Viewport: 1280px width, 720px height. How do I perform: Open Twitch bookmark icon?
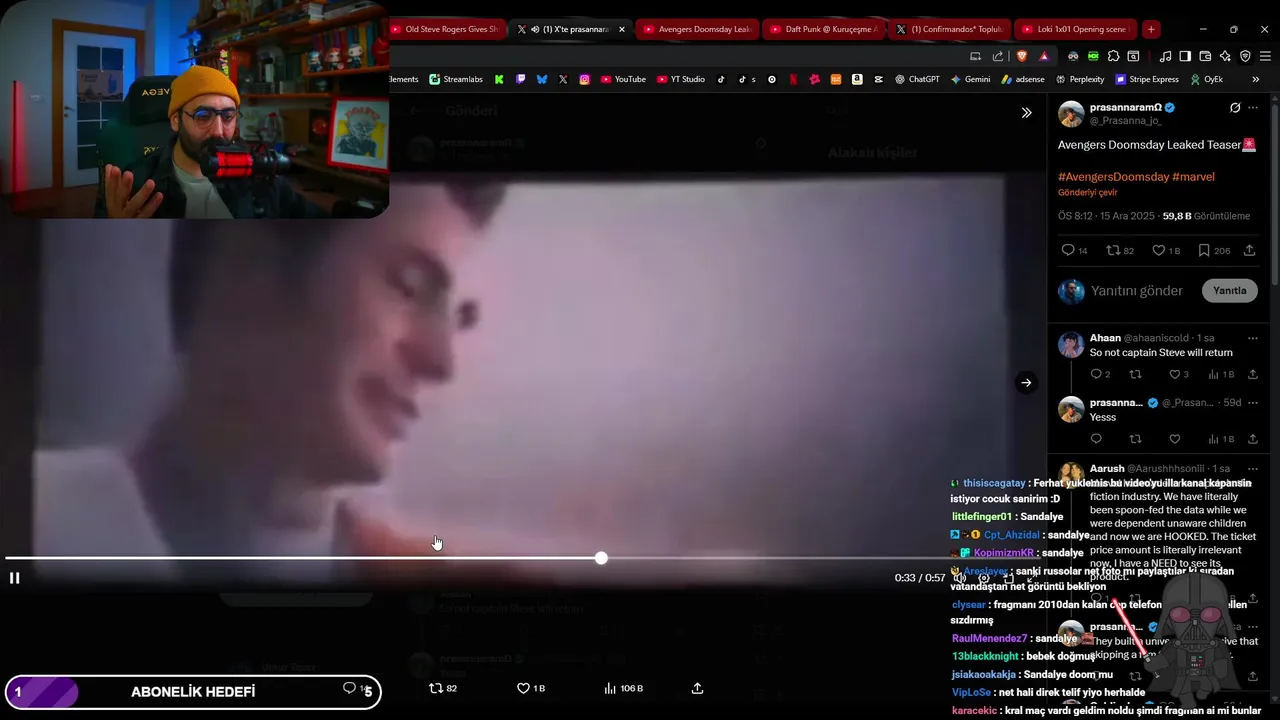click(x=520, y=79)
